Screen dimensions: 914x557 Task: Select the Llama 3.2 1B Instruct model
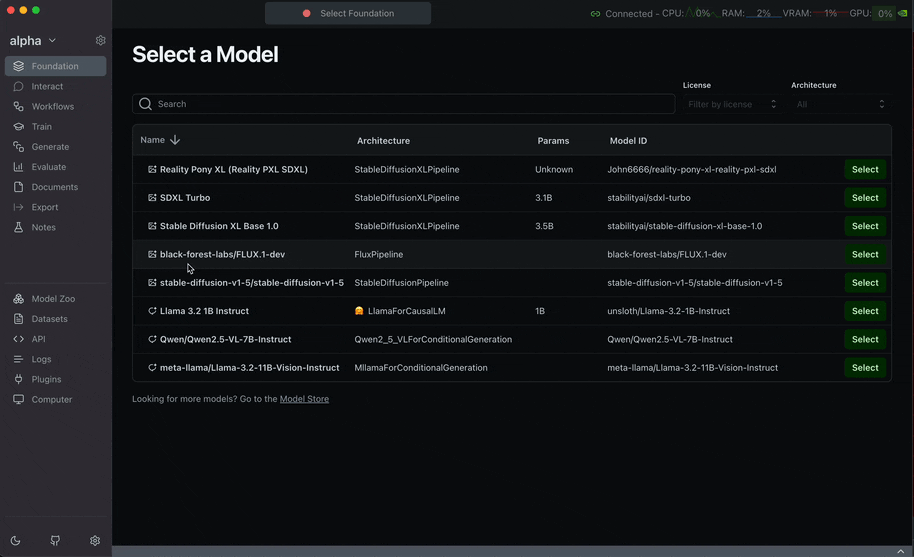tap(864, 311)
